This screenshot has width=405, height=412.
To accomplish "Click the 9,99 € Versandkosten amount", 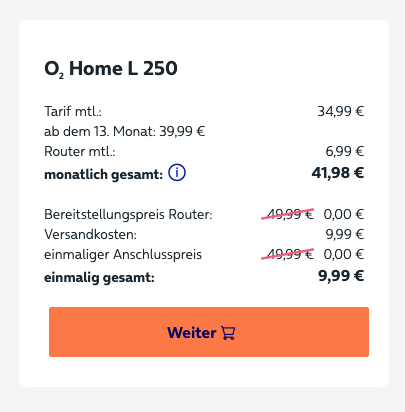I will (344, 234).
